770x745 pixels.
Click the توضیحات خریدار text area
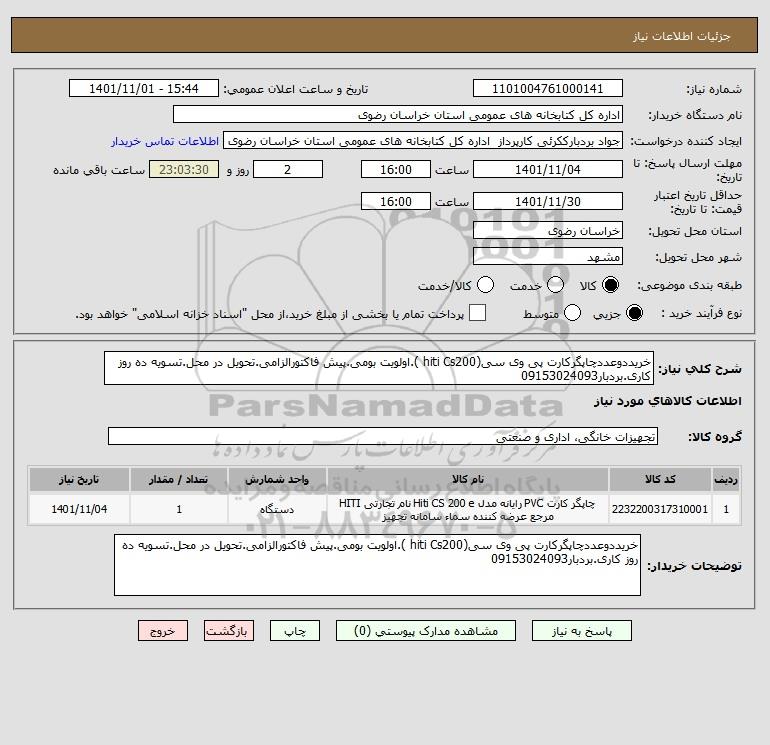377,565
